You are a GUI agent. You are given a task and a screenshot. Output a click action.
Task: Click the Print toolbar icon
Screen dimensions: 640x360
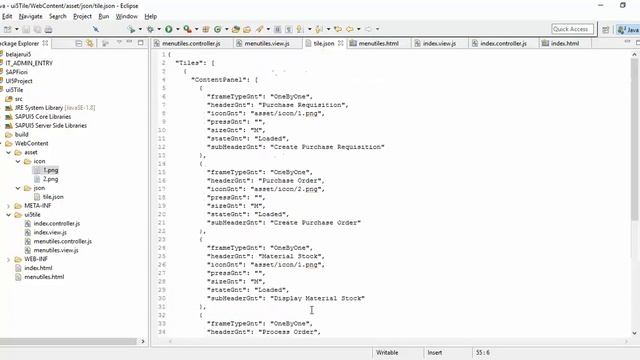click(48, 29)
